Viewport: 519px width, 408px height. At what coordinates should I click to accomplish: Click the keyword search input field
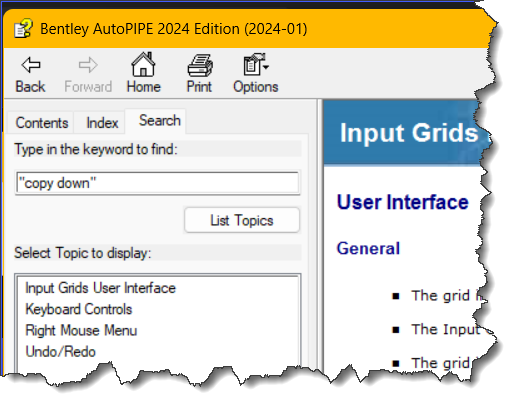[x=157, y=183]
